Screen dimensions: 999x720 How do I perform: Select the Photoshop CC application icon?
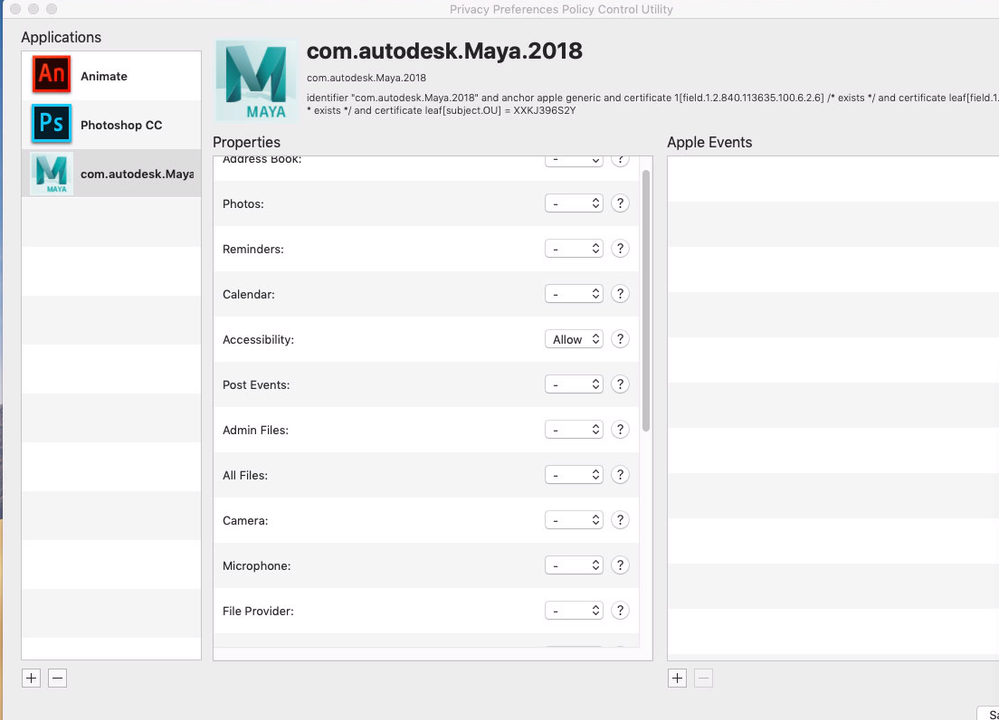click(52, 124)
